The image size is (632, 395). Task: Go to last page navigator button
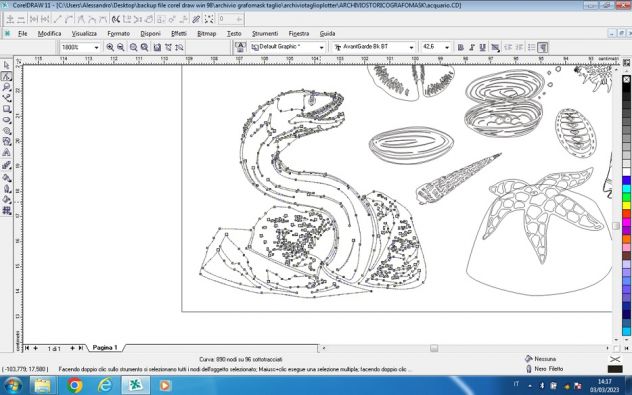click(x=81, y=348)
